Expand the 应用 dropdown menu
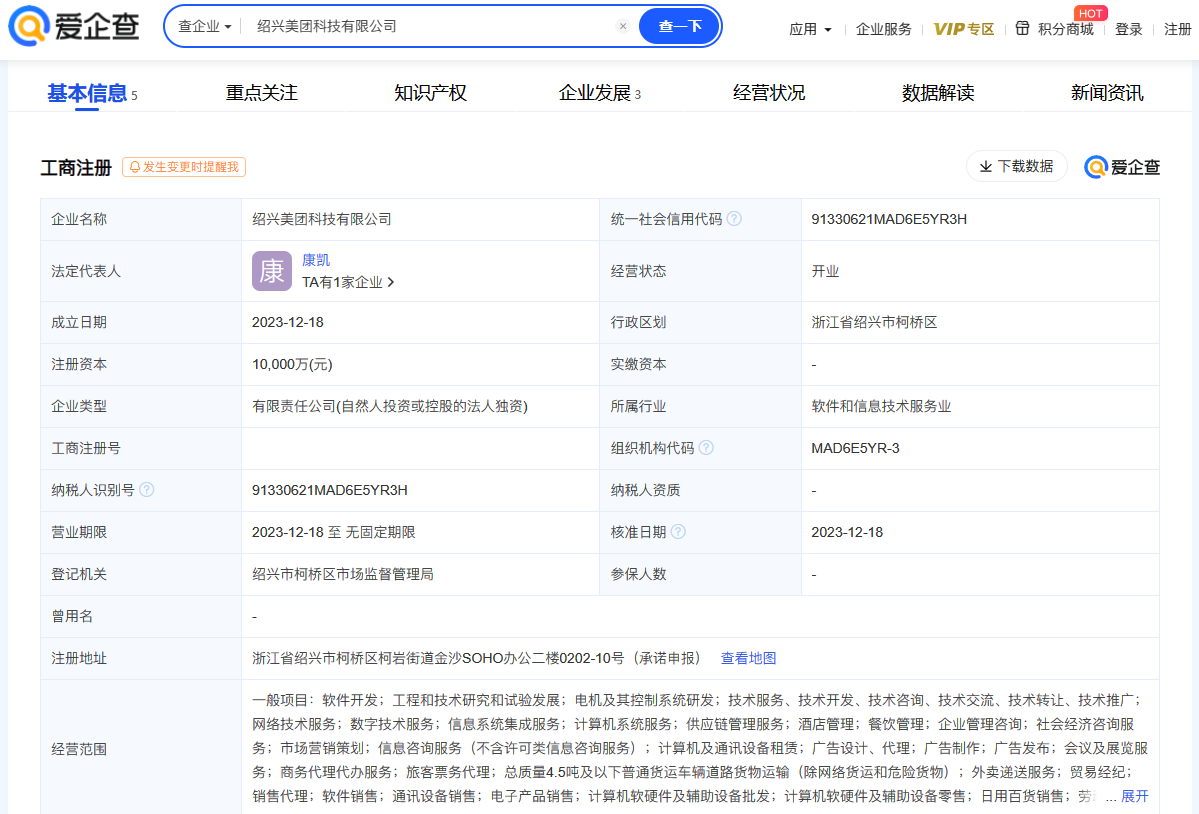The height and width of the screenshot is (814, 1199). (810, 29)
